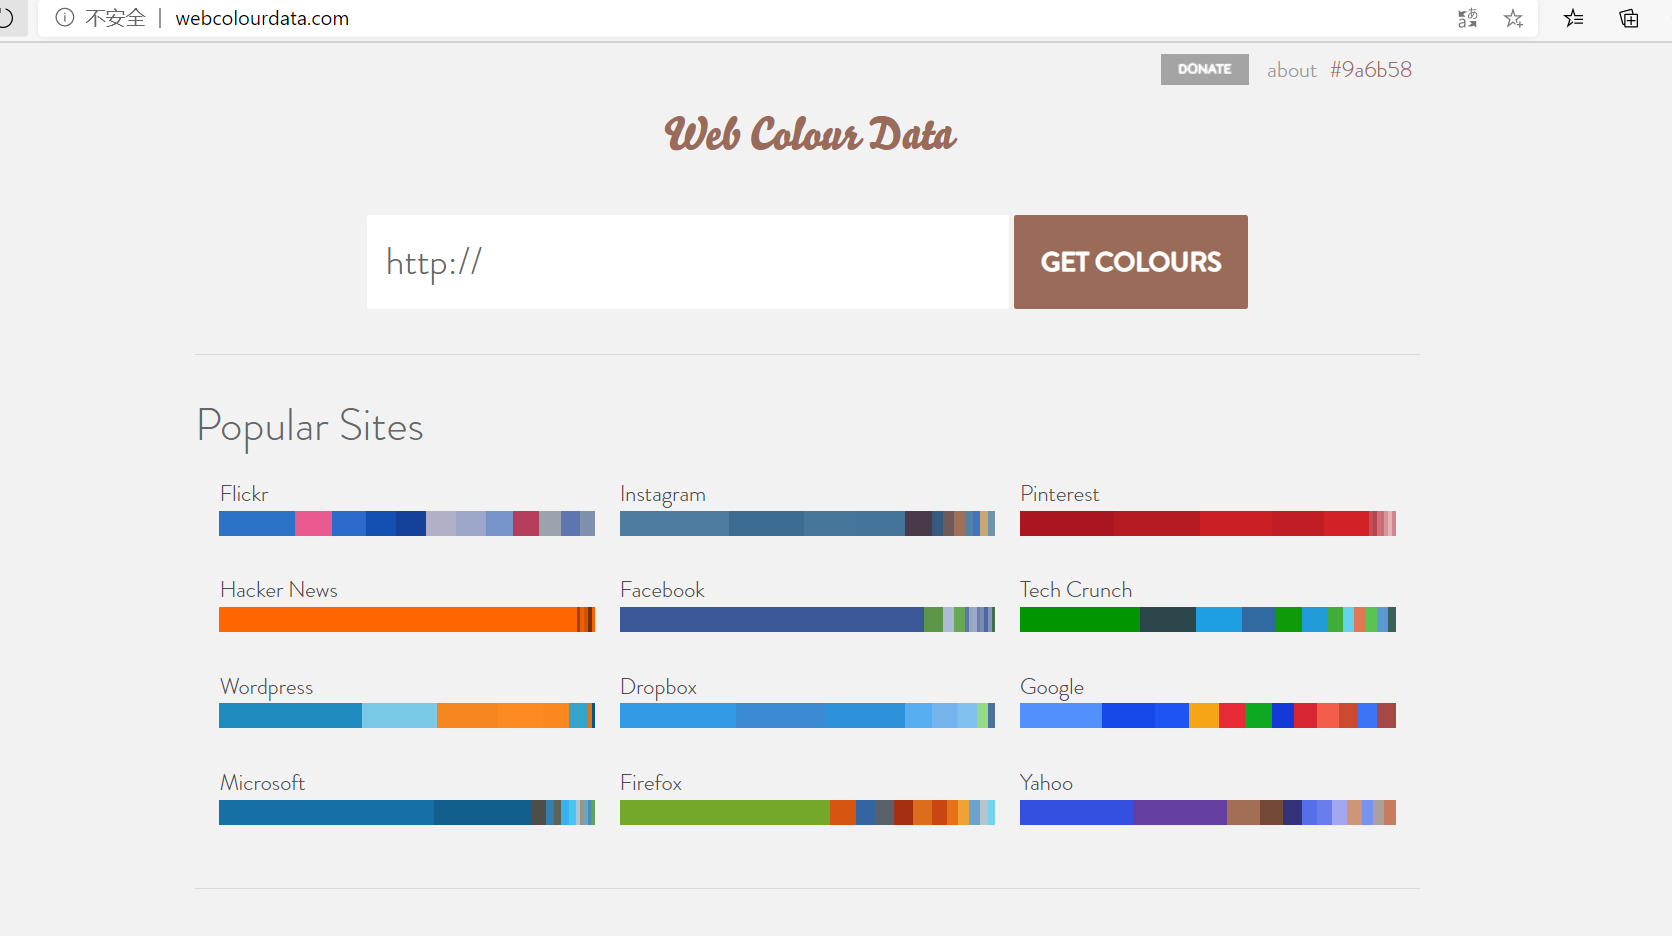The width and height of the screenshot is (1672, 936).
Task: Open the Flickr site link
Action: 244,494
